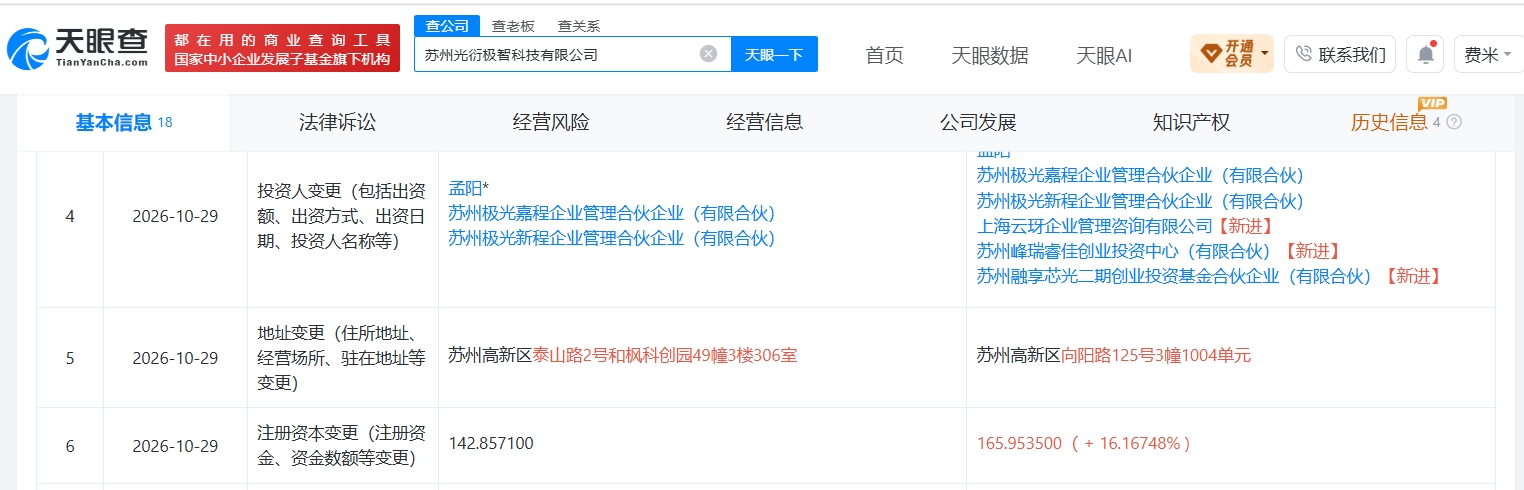The image size is (1524, 490).
Task: Expand the 费米 user account dropdown
Action: coord(1487,55)
